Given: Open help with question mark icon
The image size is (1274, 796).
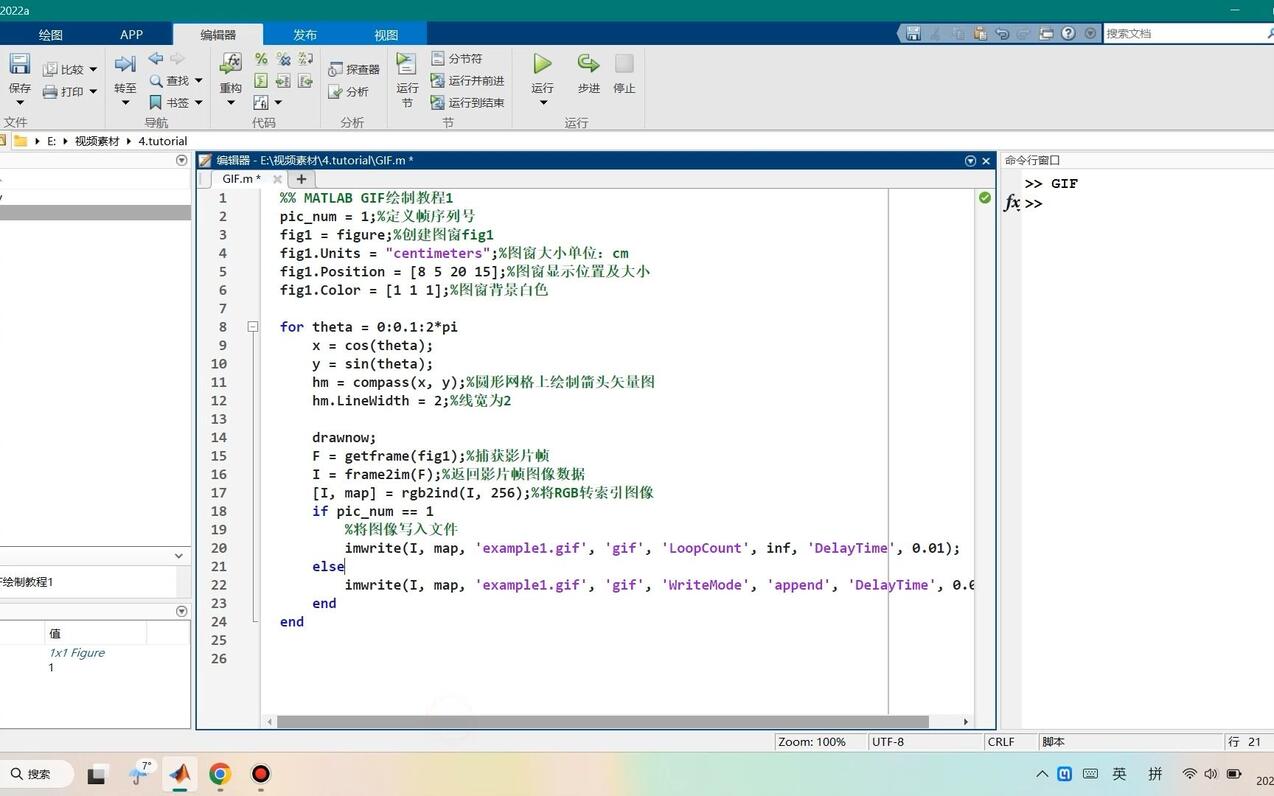Looking at the screenshot, I should (x=1069, y=33).
